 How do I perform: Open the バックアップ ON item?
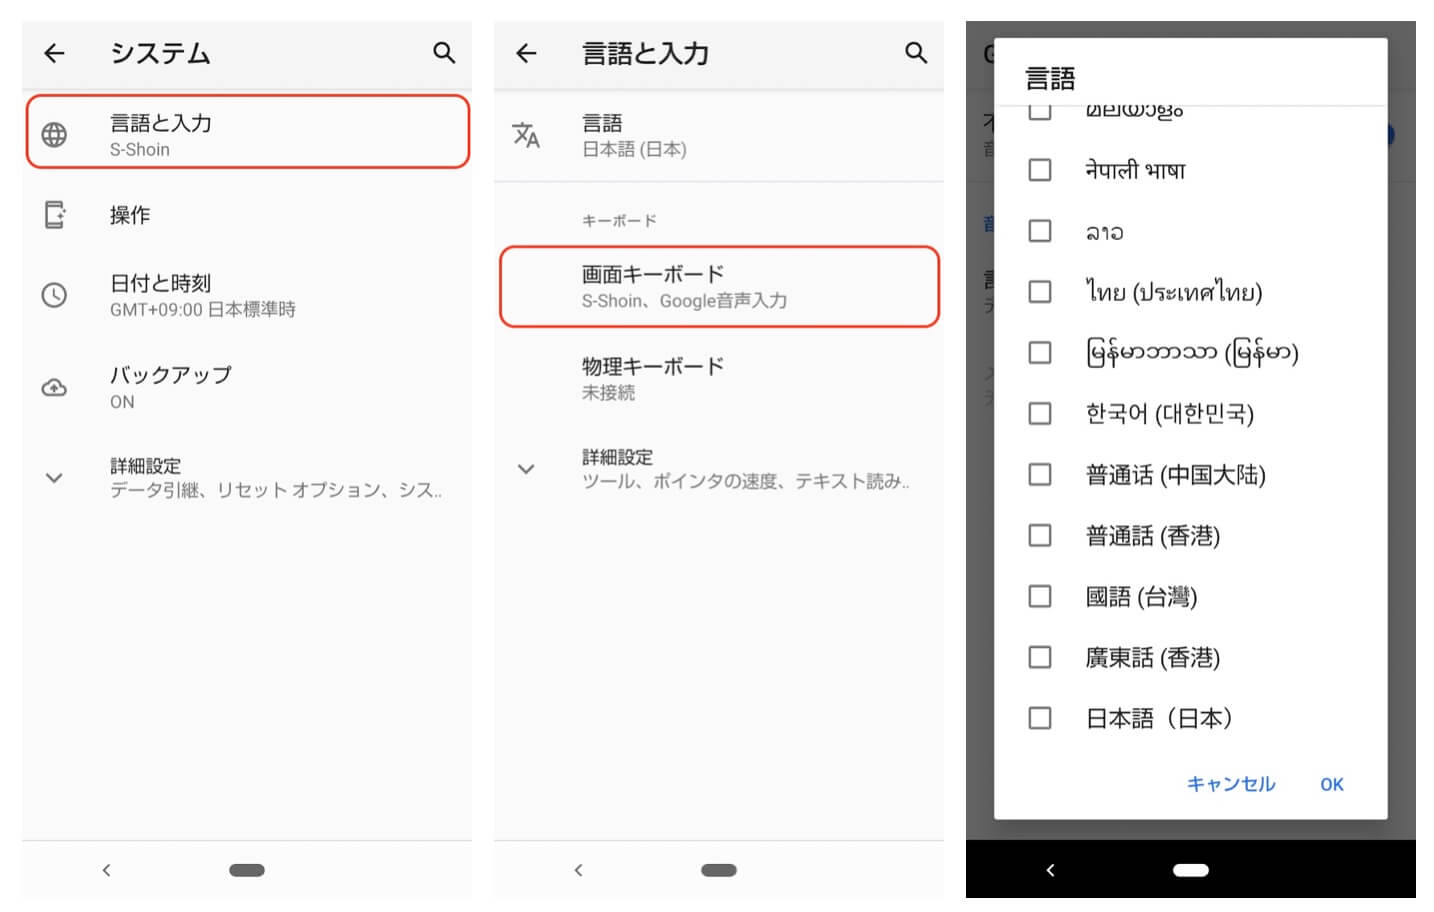pos(247,387)
